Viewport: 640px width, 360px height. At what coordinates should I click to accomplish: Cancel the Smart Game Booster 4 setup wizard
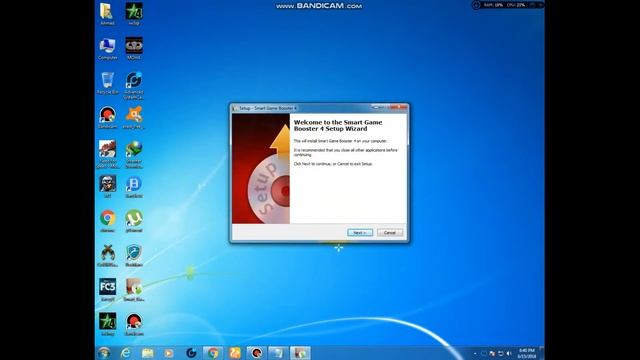pyautogui.click(x=390, y=233)
